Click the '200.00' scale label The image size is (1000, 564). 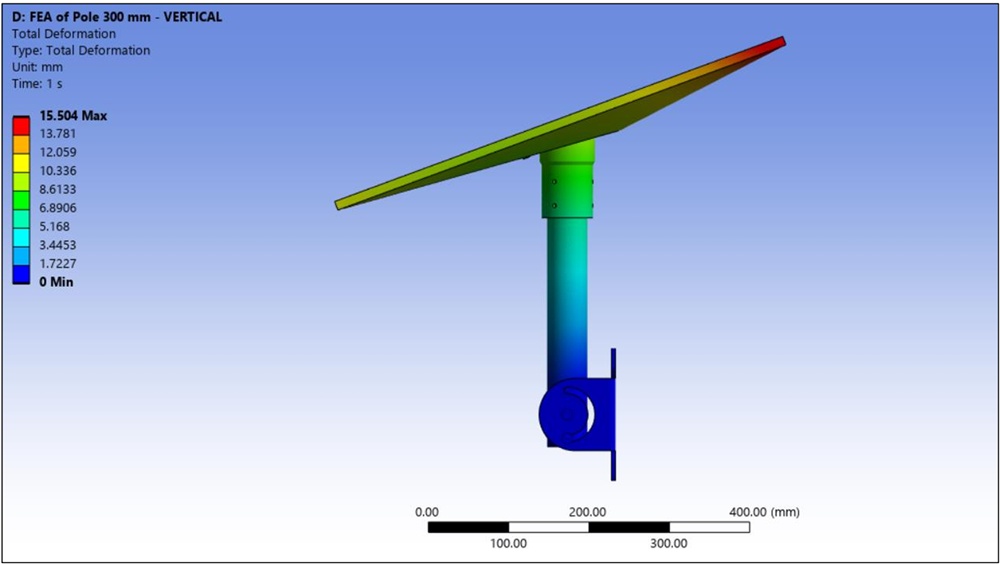[x=587, y=512]
